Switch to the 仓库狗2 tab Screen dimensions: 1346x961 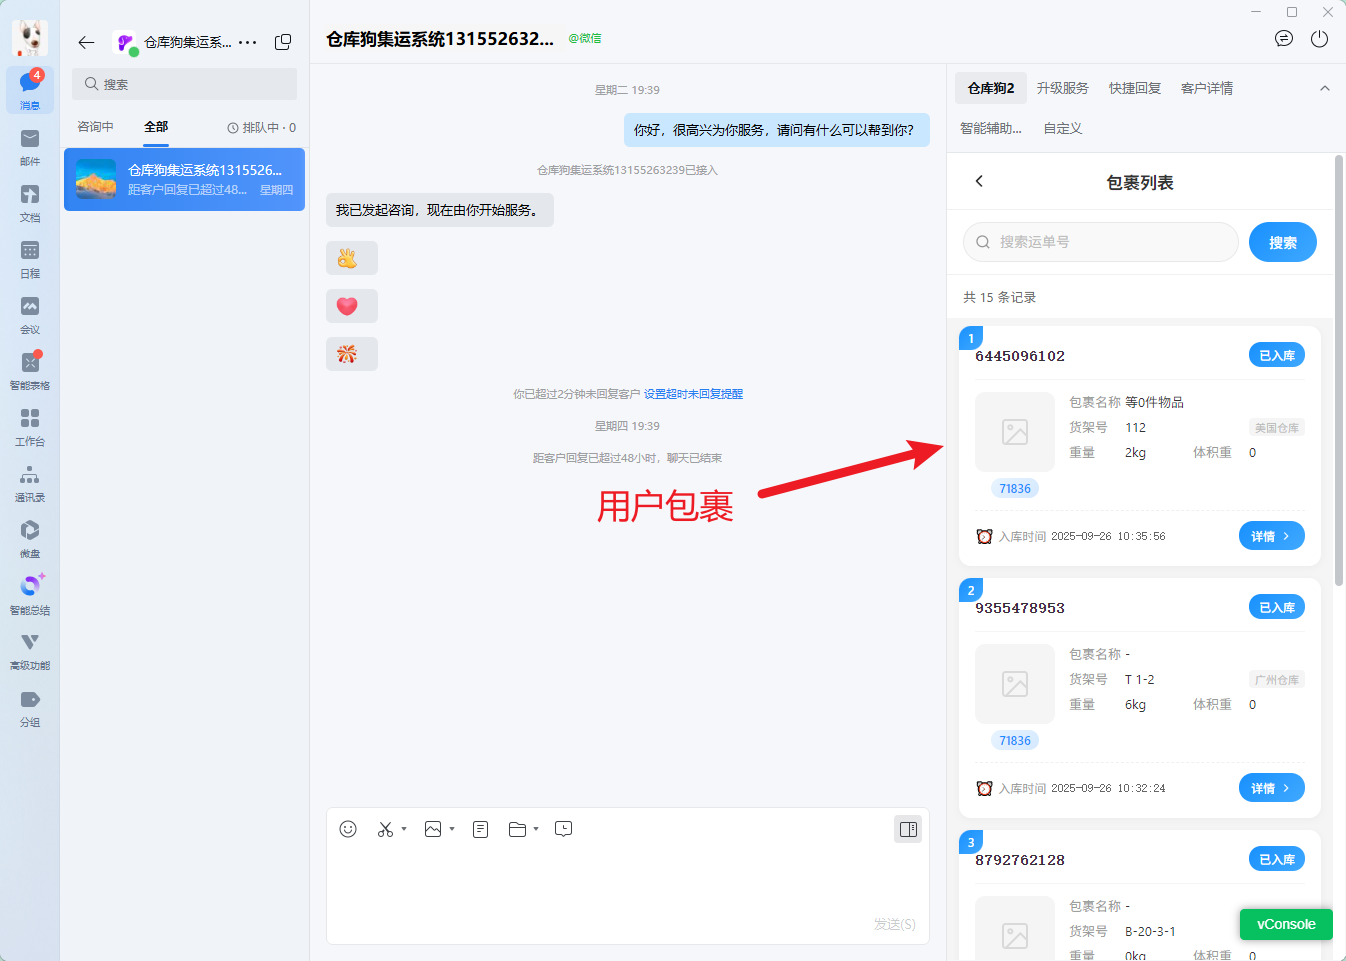point(991,88)
